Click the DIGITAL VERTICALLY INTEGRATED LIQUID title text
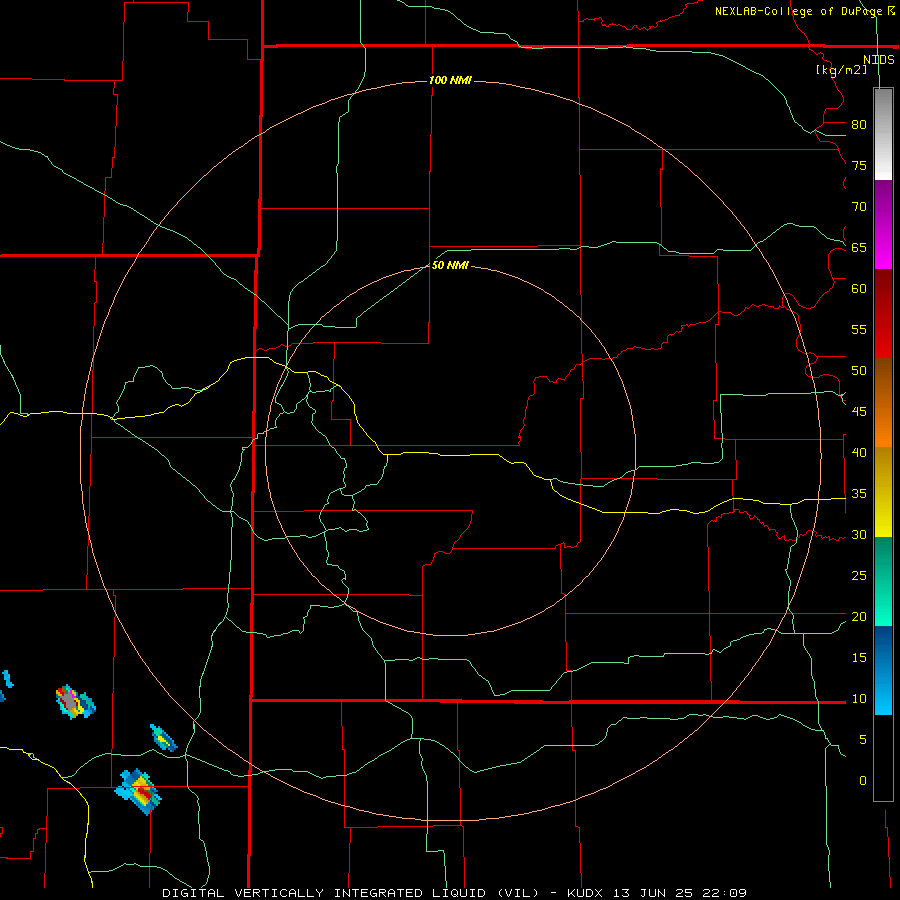The width and height of the screenshot is (900, 900). (350, 893)
